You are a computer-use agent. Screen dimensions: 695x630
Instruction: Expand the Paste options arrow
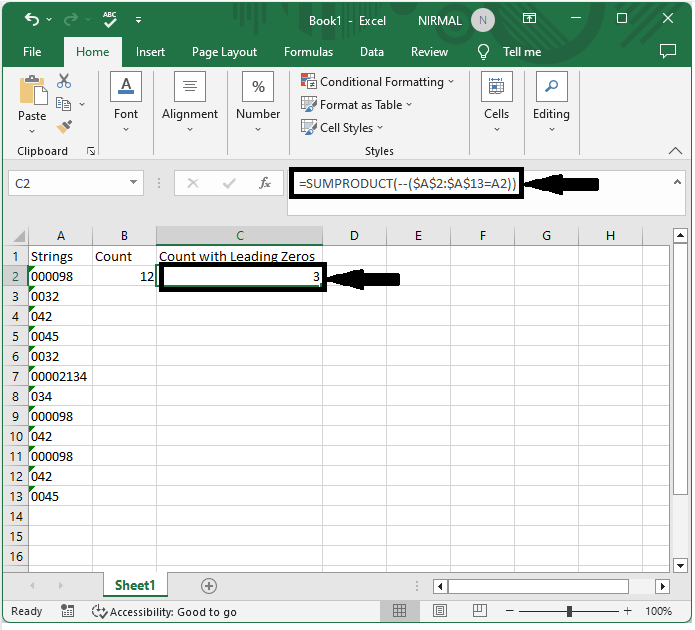coord(32,131)
